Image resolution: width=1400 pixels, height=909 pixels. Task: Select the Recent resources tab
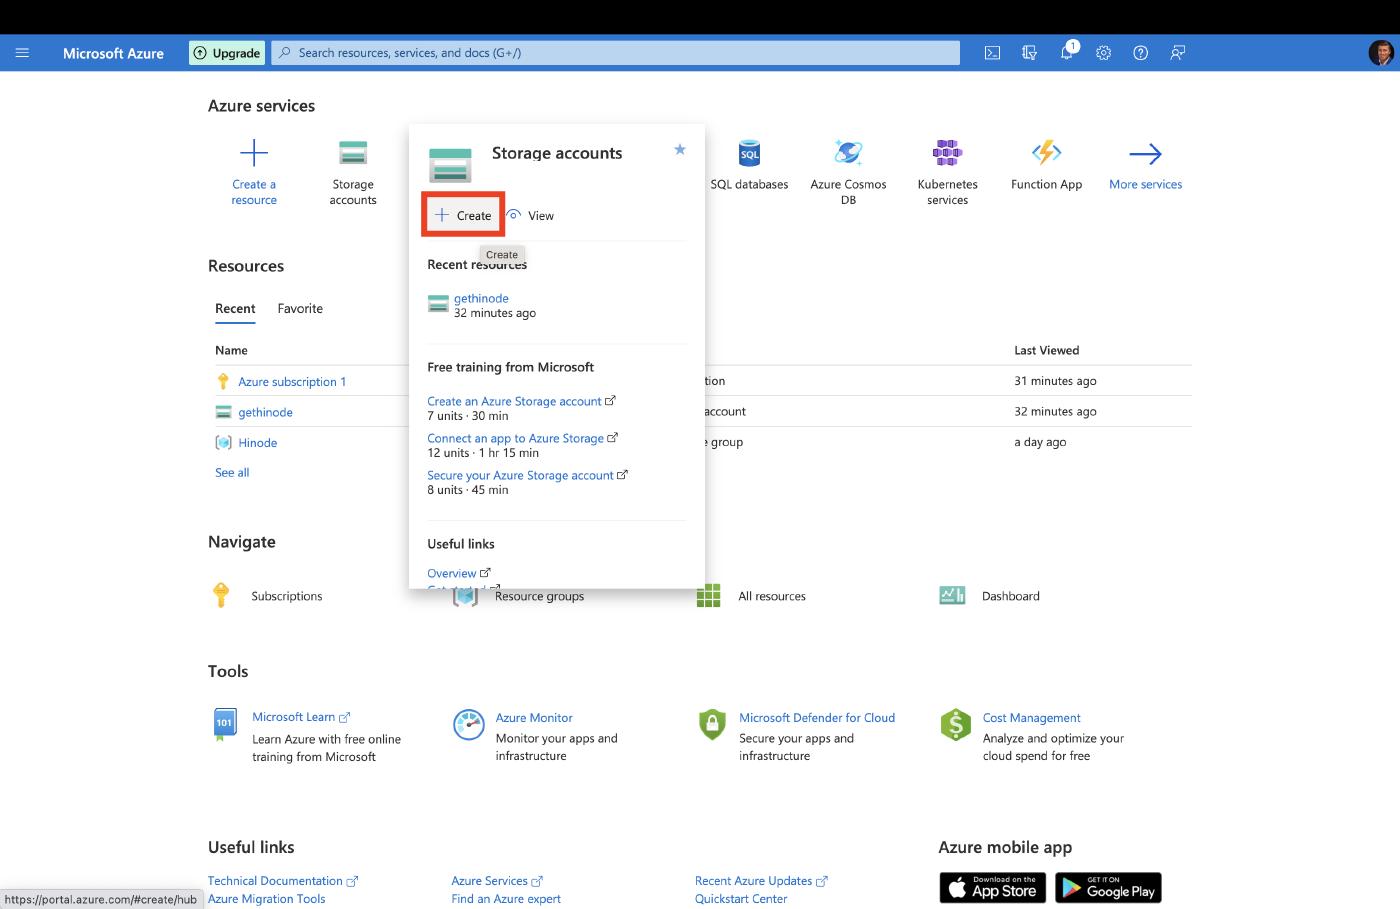click(235, 309)
